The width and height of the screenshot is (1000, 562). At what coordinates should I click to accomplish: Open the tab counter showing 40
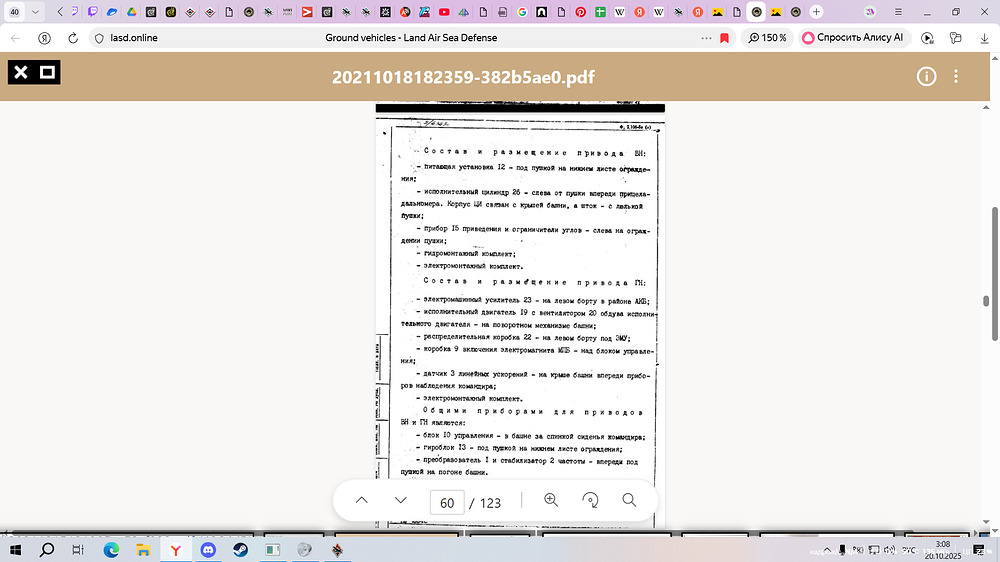(x=14, y=12)
